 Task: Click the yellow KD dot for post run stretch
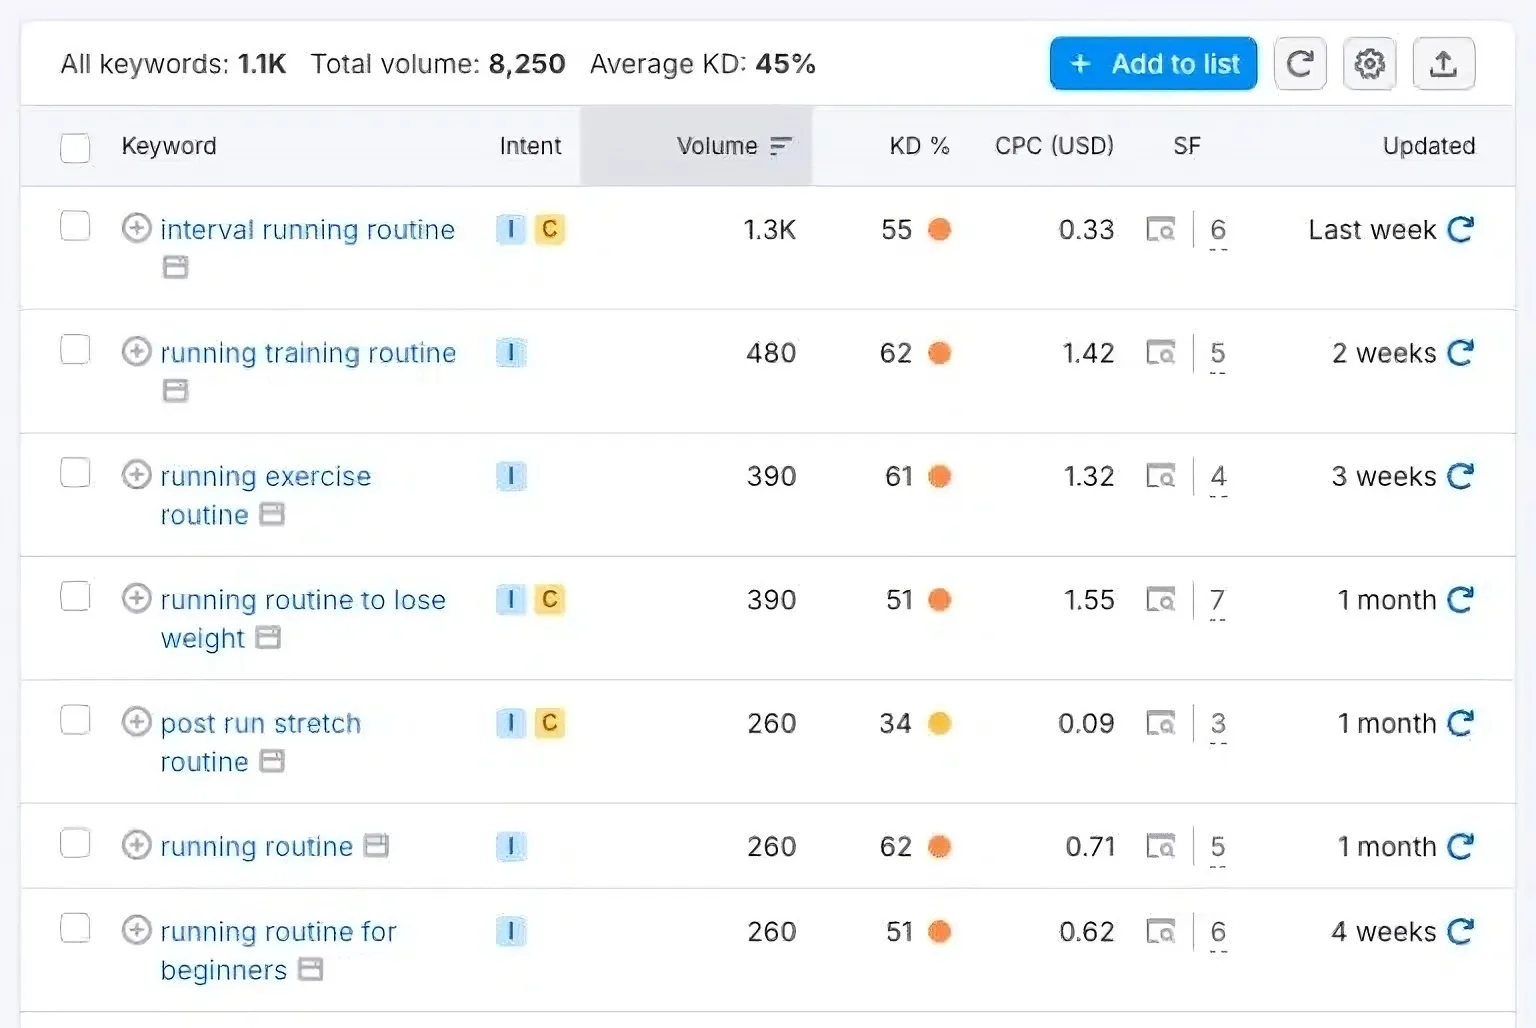coord(939,723)
